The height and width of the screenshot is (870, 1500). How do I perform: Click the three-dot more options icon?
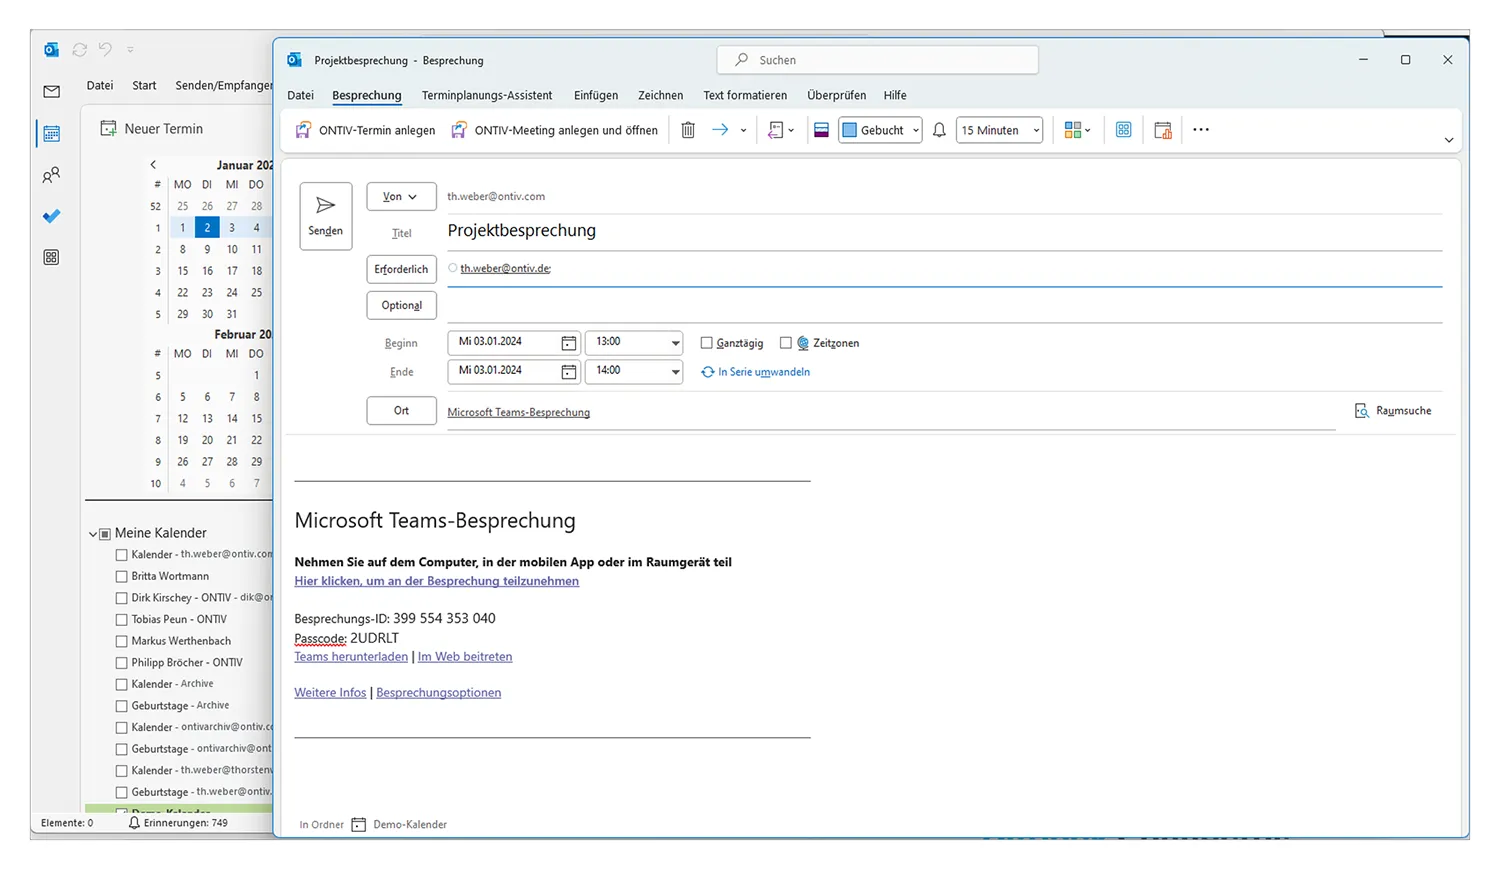point(1201,130)
